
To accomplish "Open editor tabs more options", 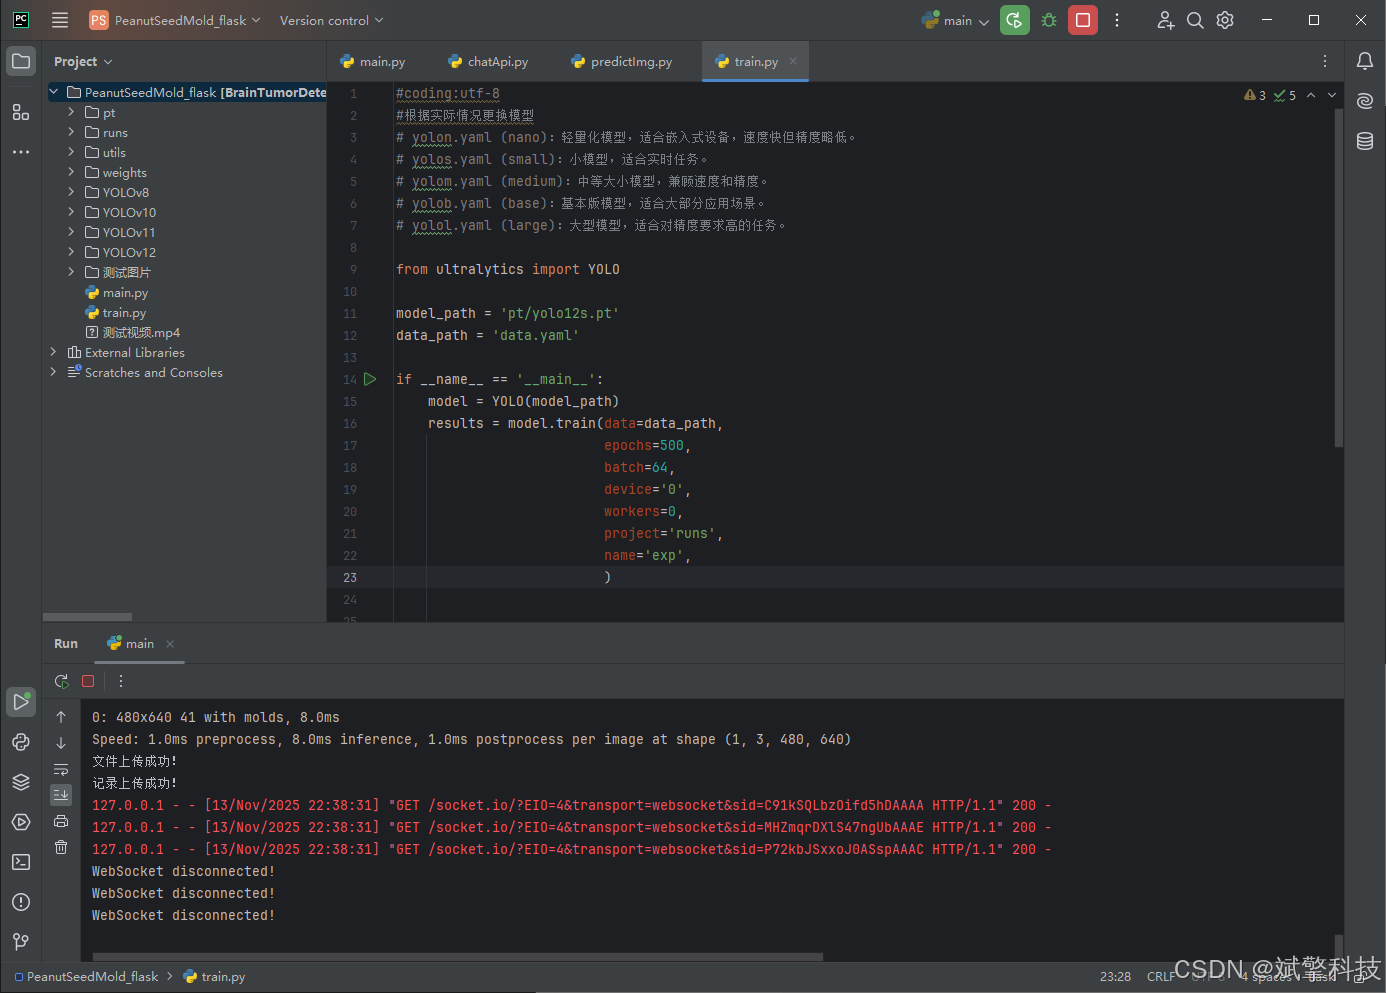I will 1325,61.
